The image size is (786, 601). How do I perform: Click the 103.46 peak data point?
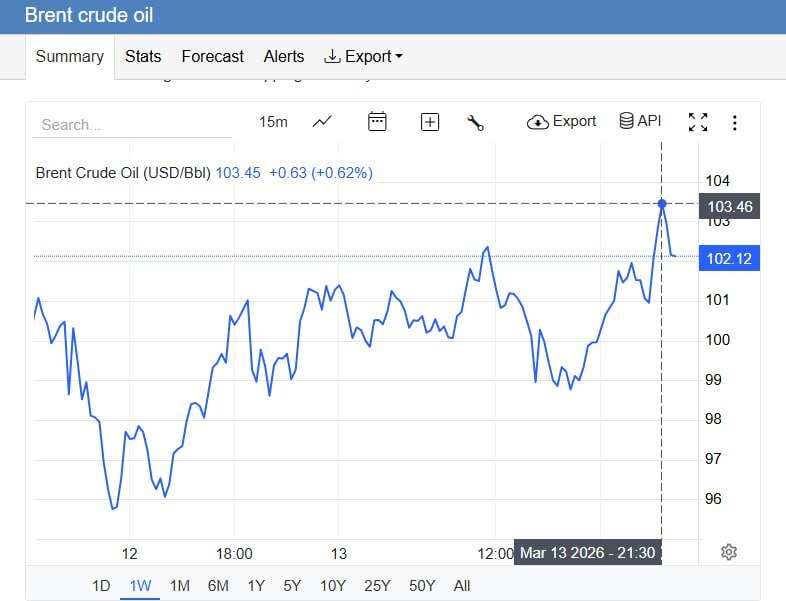[662, 204]
